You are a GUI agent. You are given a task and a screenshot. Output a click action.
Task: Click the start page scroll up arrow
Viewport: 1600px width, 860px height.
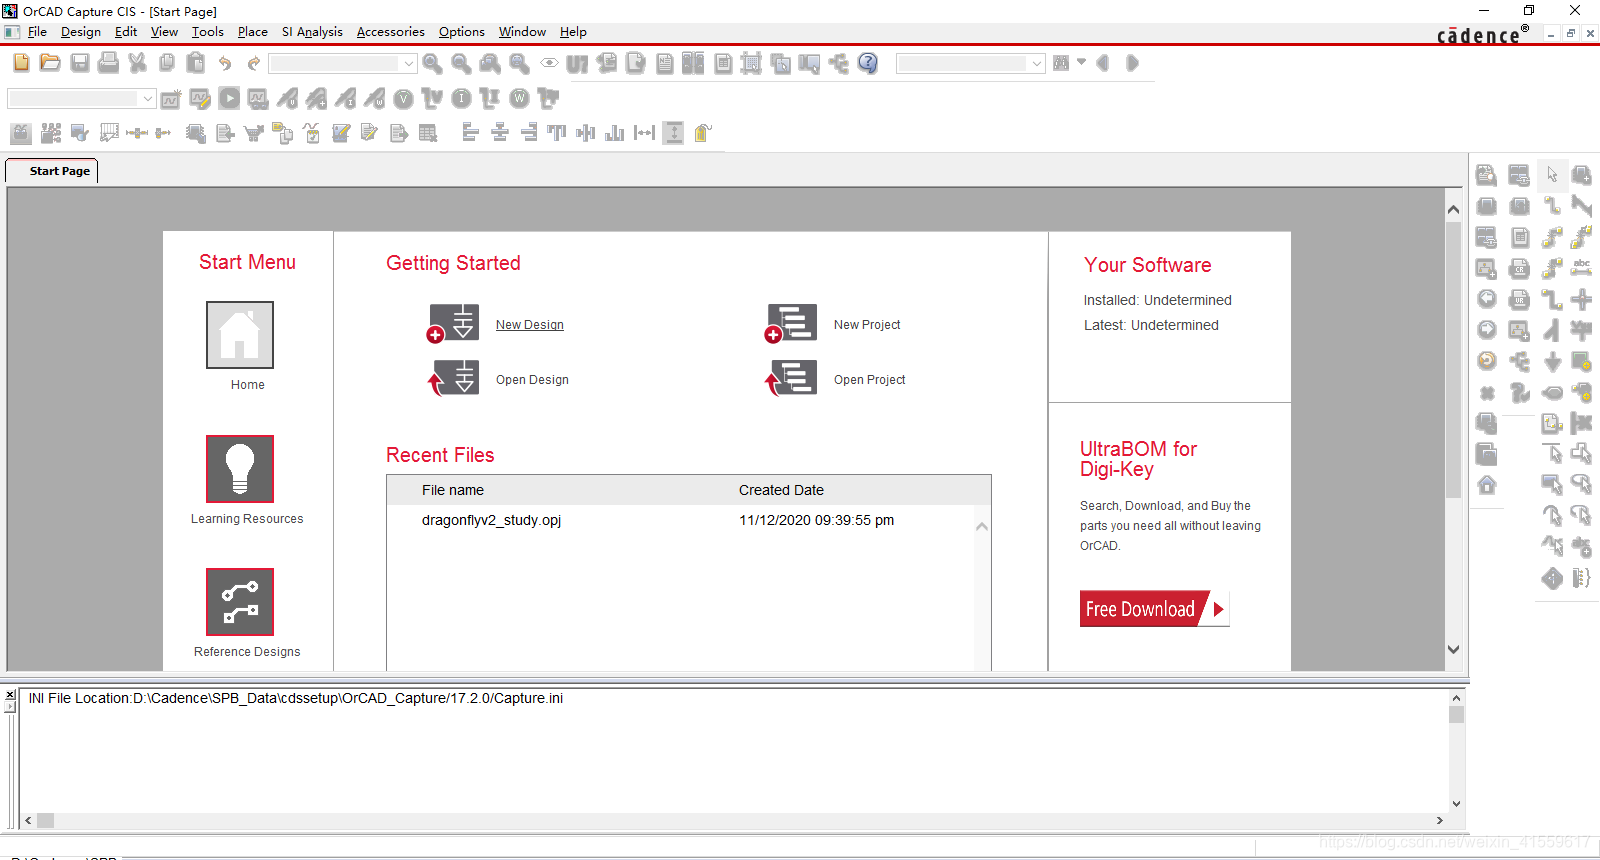pos(1454,209)
